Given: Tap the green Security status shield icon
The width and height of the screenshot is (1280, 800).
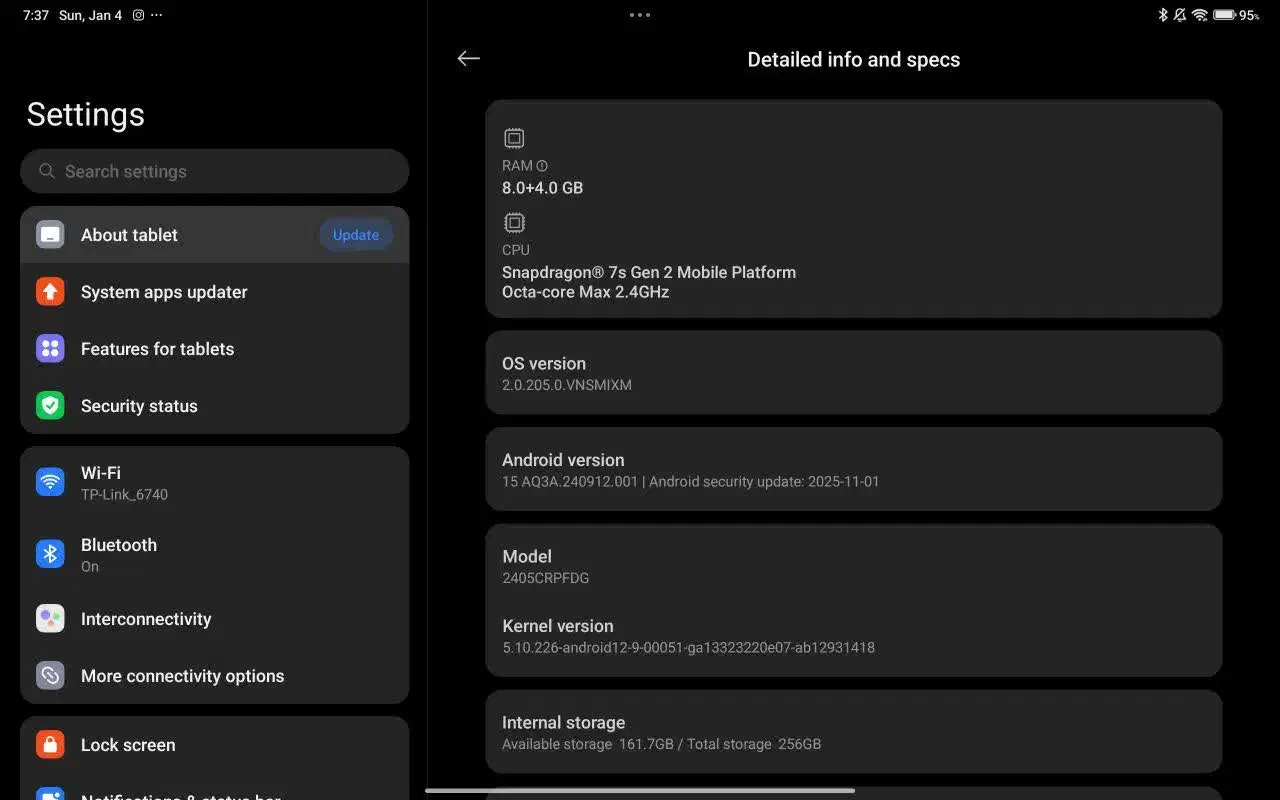Looking at the screenshot, I should [50, 405].
